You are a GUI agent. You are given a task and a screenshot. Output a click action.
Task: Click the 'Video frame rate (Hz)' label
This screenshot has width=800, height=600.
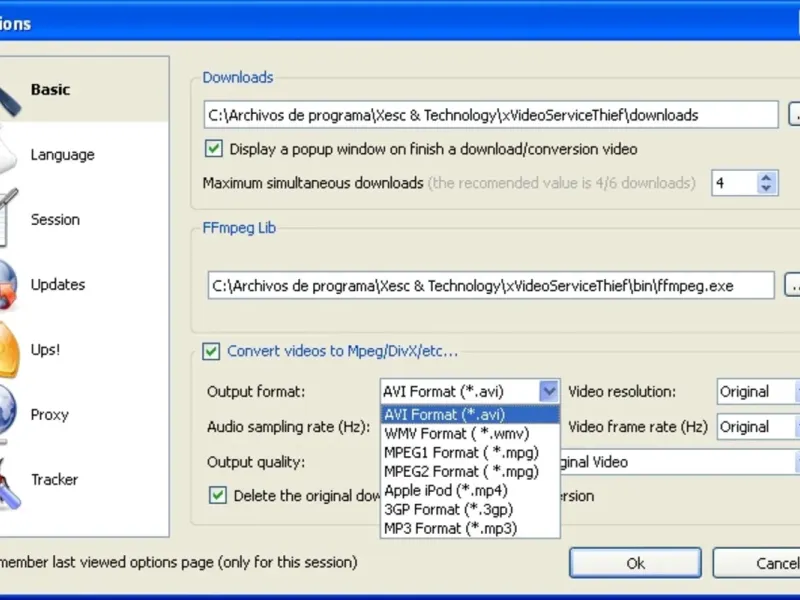point(638,427)
